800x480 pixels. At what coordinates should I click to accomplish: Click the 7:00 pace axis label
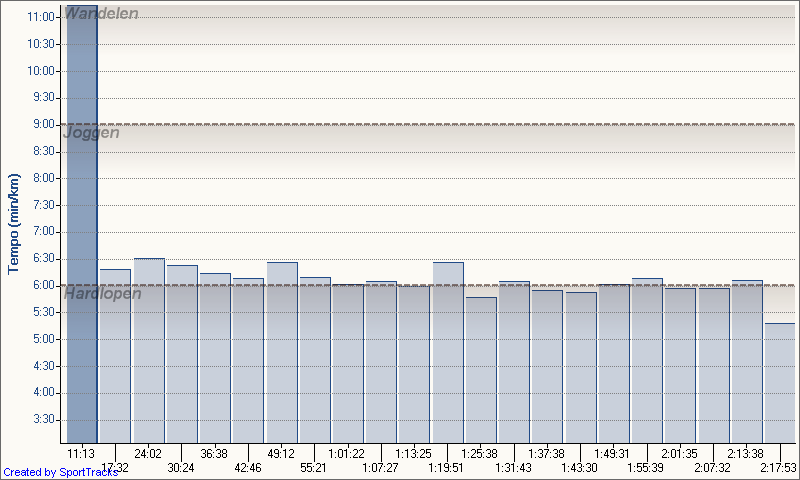[44, 232]
